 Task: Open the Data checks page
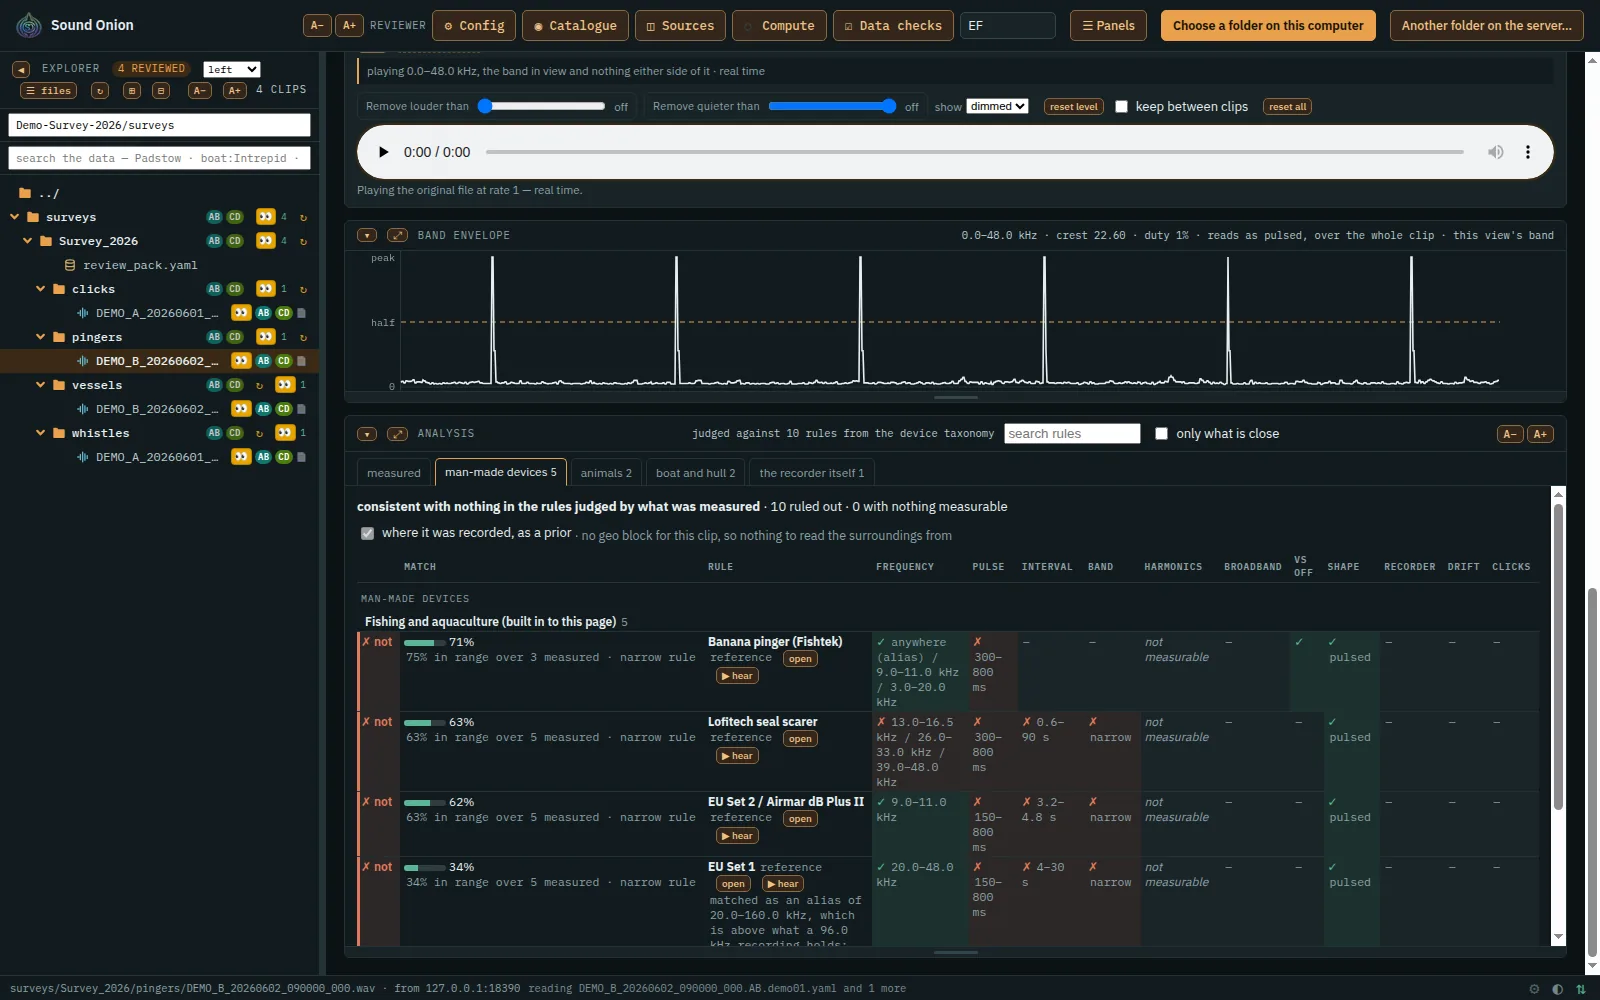pyautogui.click(x=893, y=25)
